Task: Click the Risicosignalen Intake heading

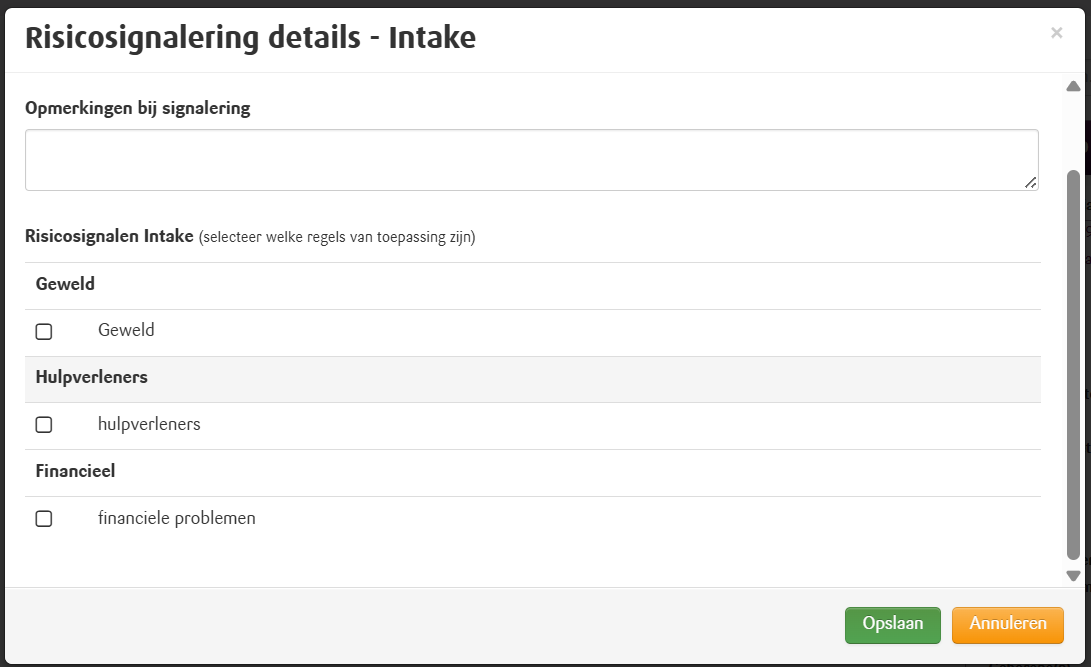Action: 109,237
